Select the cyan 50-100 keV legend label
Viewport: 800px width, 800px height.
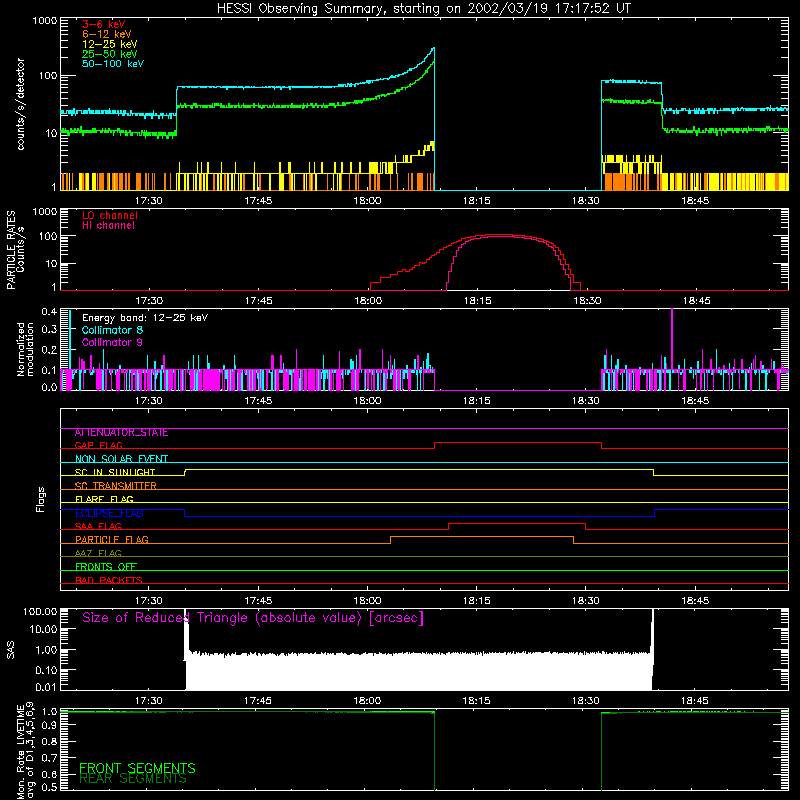click(113, 64)
